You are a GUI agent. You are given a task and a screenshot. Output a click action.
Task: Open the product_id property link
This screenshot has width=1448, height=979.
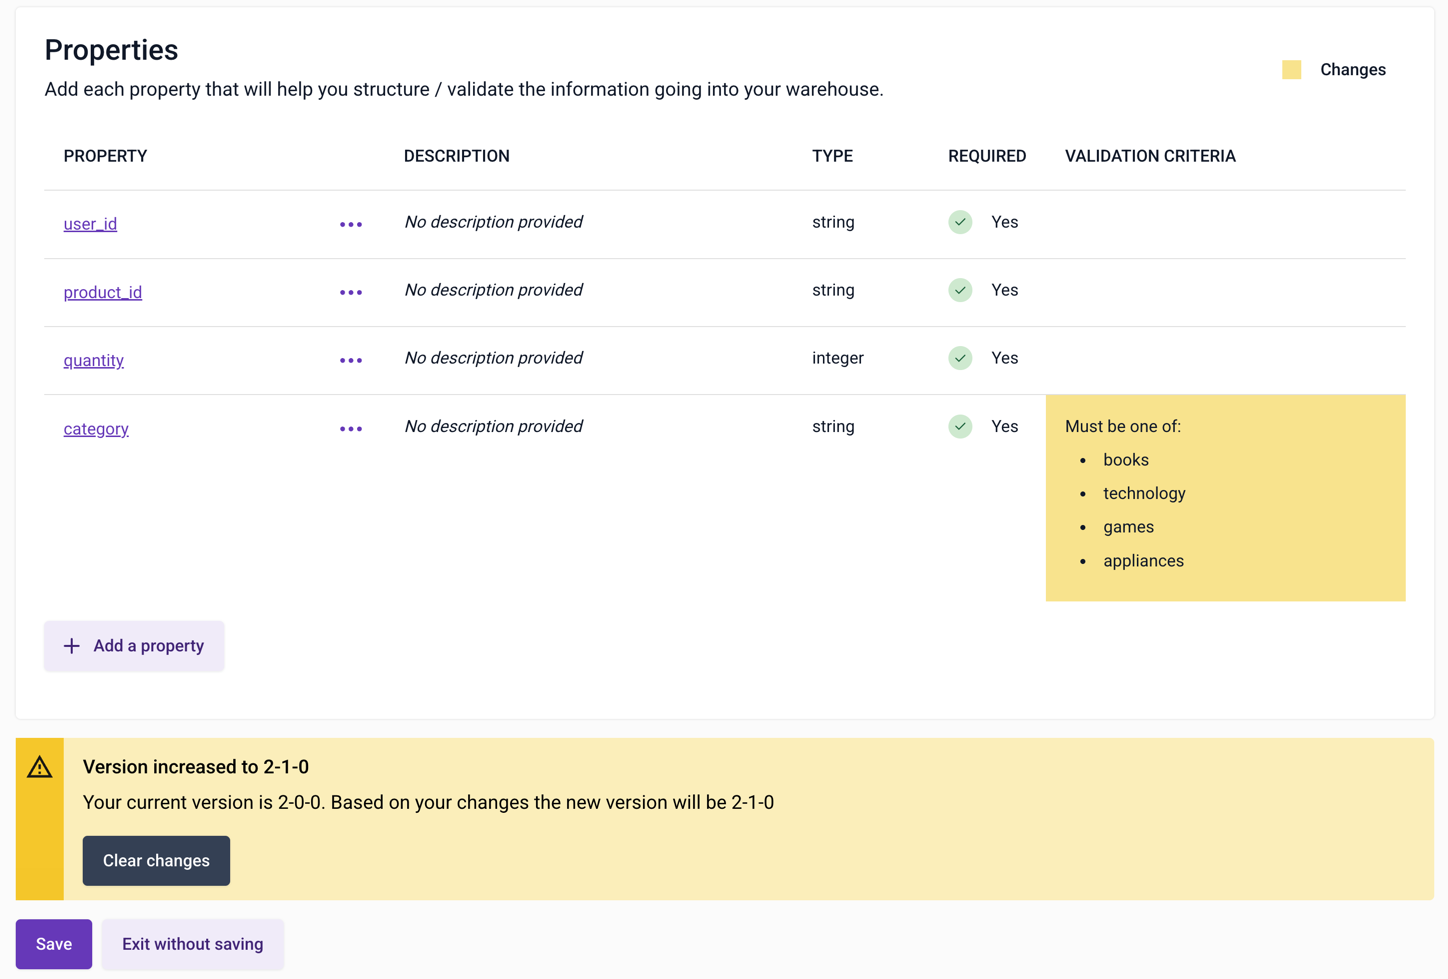[103, 292]
